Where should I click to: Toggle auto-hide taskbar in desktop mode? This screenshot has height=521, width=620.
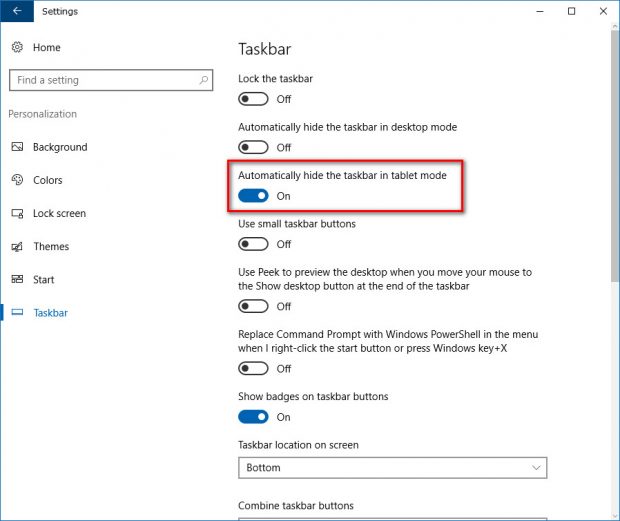253,147
